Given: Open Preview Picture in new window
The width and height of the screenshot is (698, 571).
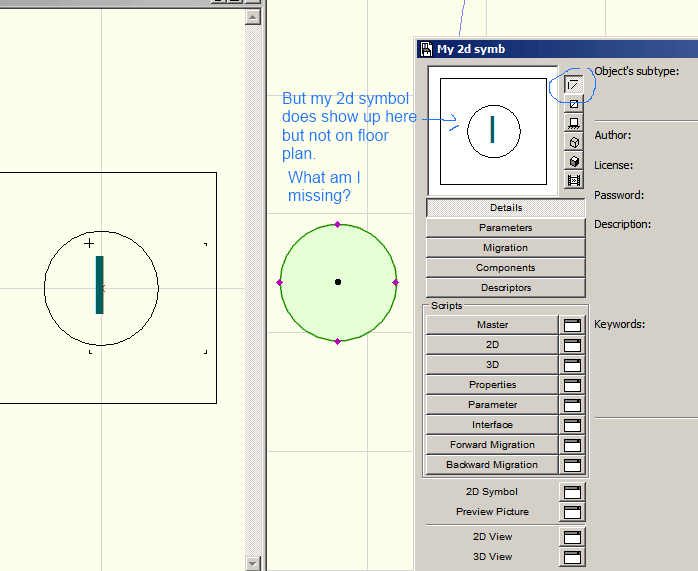Looking at the screenshot, I should 572,512.
